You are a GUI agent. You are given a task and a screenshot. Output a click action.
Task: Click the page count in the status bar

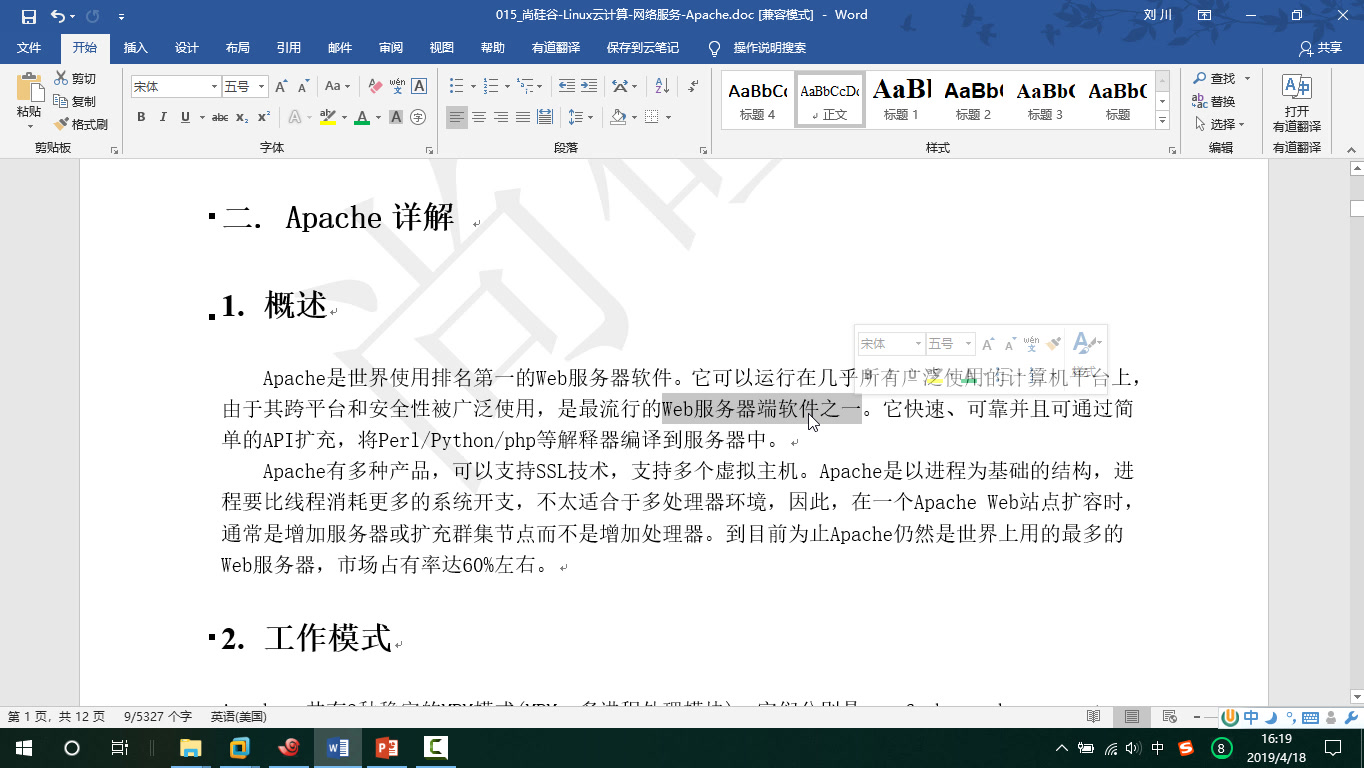pyautogui.click(x=56, y=717)
